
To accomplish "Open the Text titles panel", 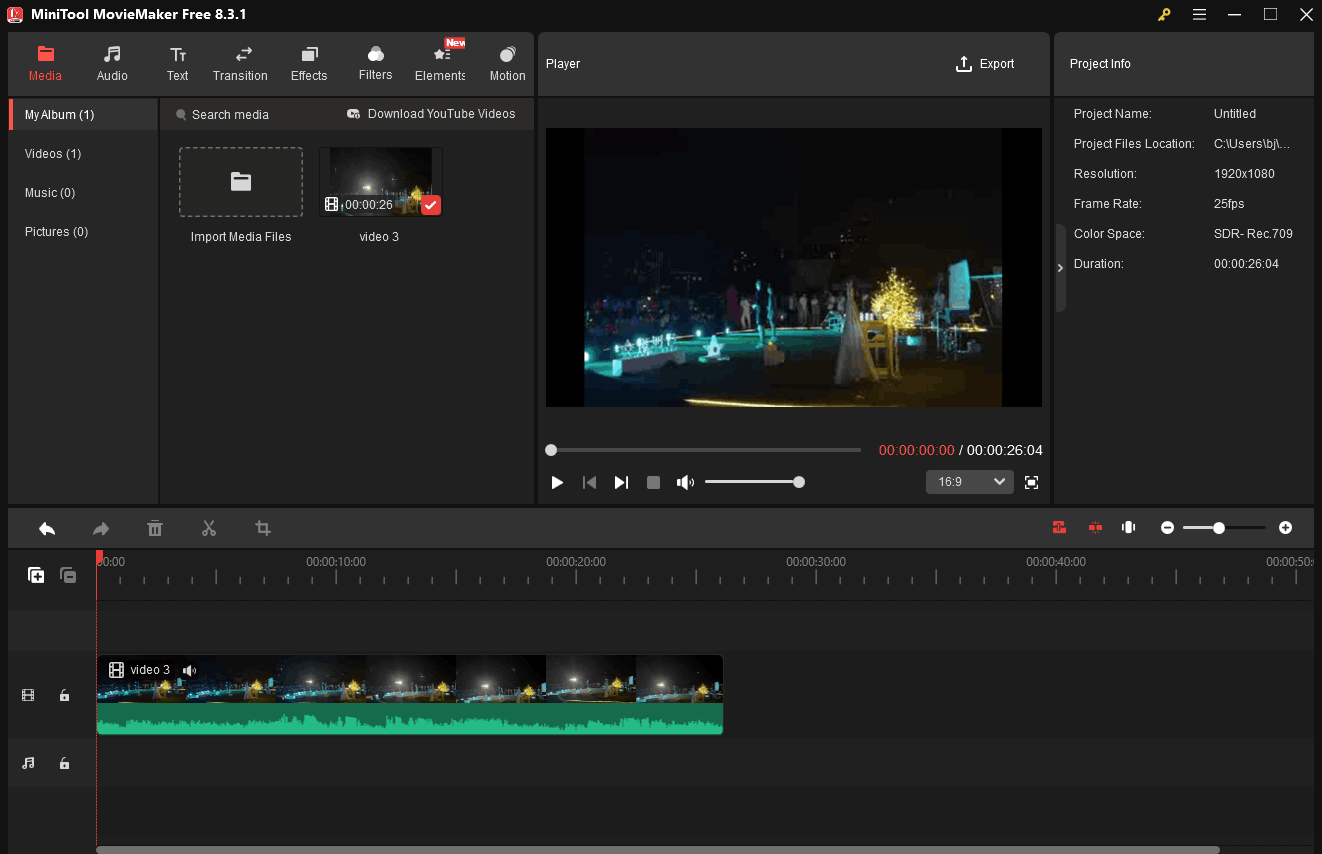I will 177,63.
